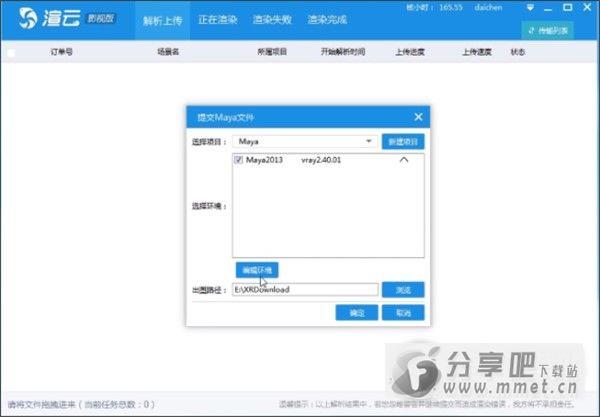The width and height of the screenshot is (600, 417).
Task: Minimize the 渲云 main window
Action: point(548,8)
